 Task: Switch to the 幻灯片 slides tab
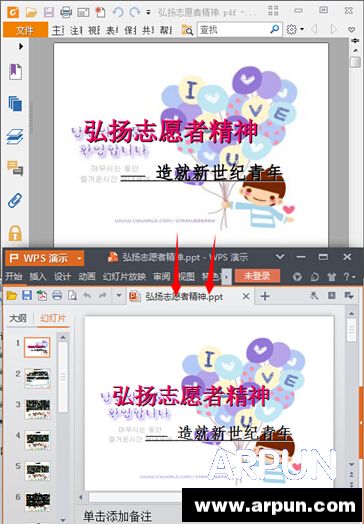click(53, 318)
